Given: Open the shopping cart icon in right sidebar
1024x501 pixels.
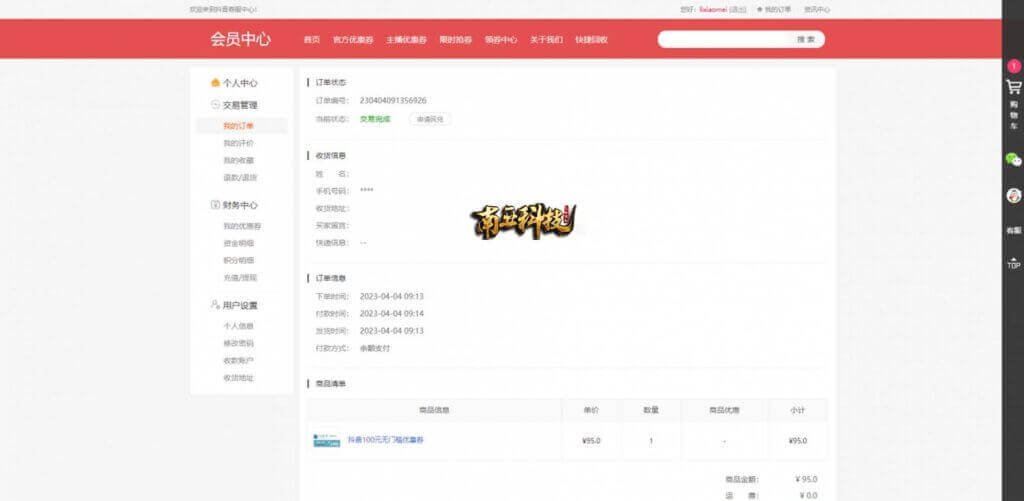Looking at the screenshot, I should [1013, 88].
